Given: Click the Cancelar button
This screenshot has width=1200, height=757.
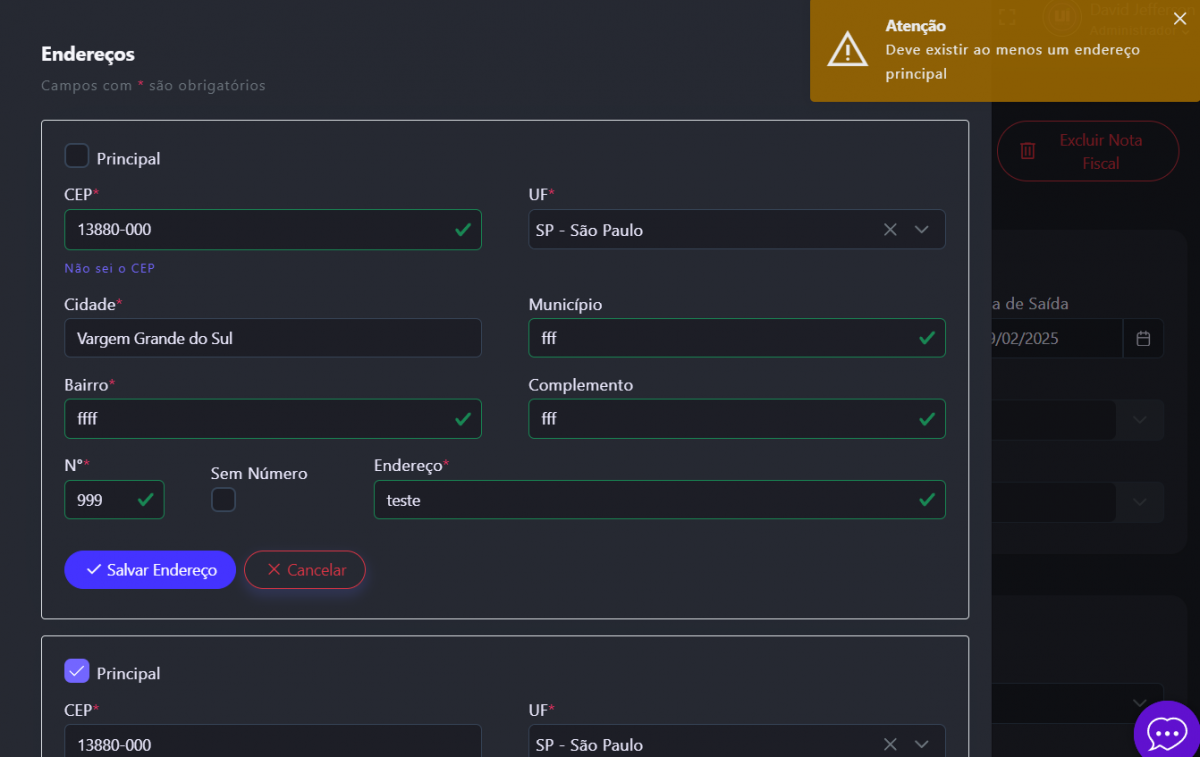Looking at the screenshot, I should point(305,570).
